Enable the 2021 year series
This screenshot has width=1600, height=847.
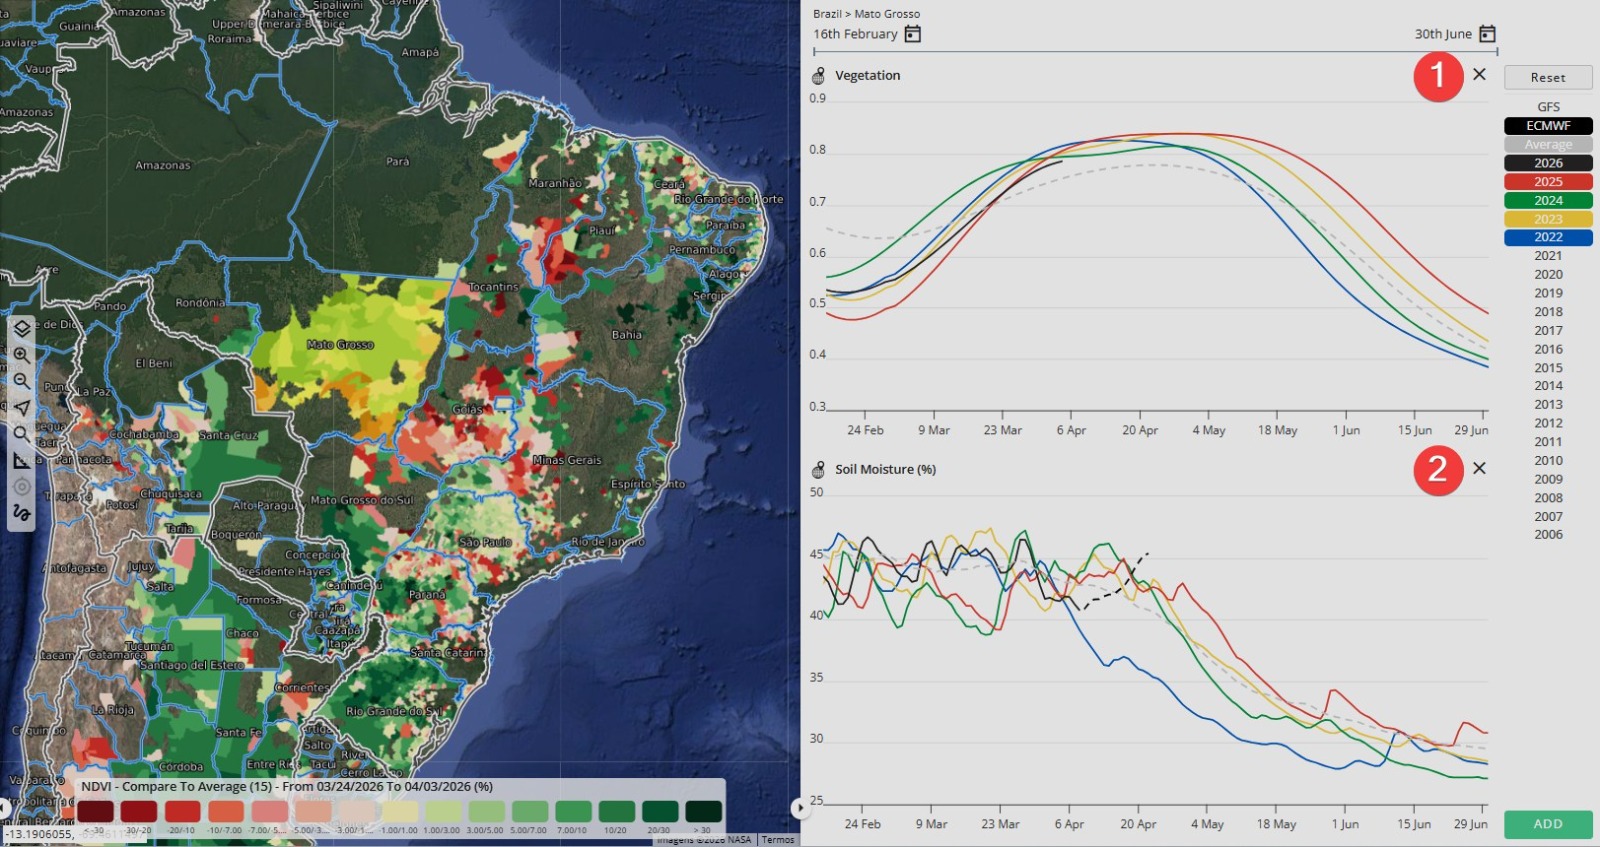click(x=1548, y=256)
